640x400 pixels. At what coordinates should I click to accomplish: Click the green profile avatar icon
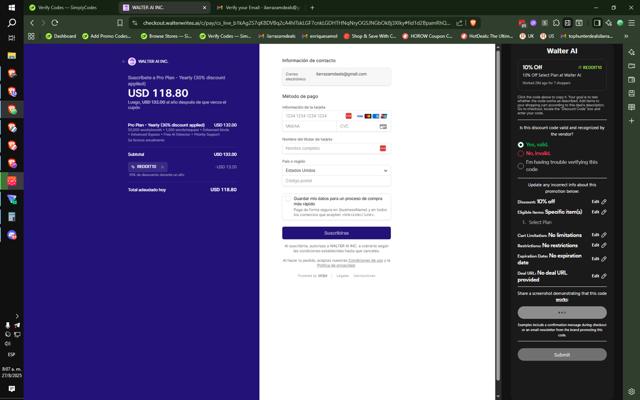(x=620, y=23)
